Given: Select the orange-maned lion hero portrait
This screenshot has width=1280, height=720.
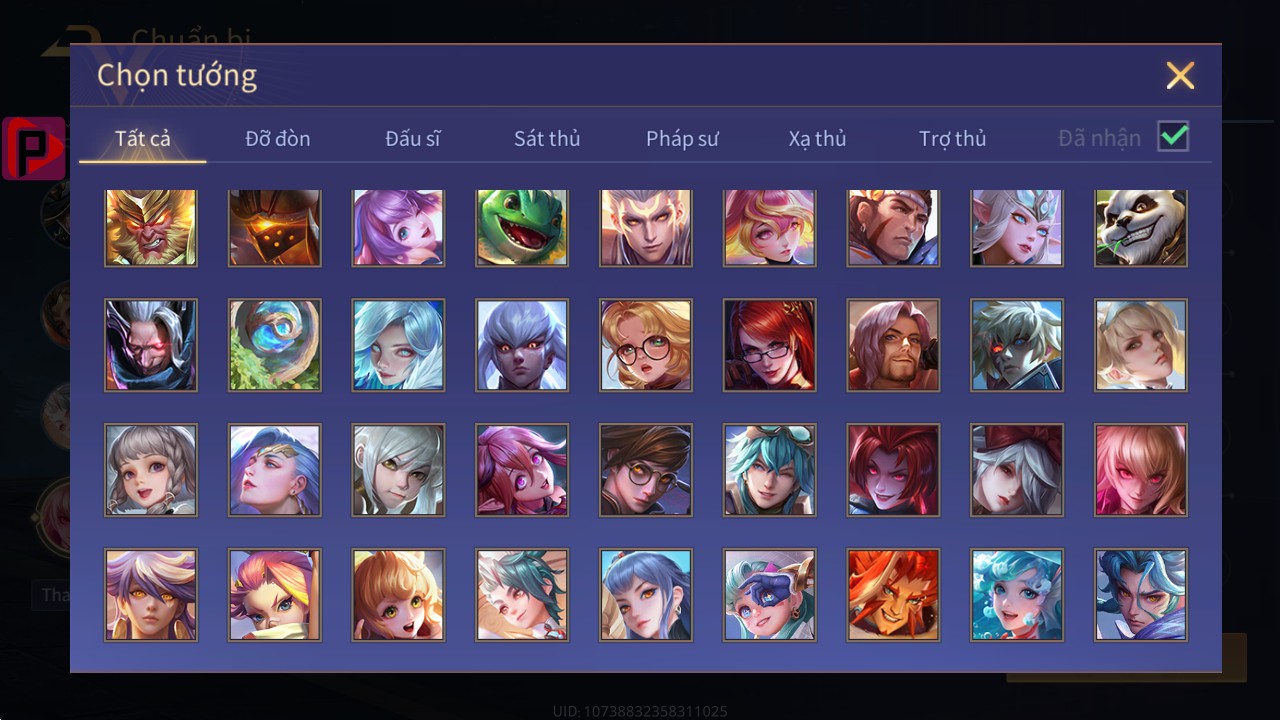Looking at the screenshot, I should tap(893, 595).
